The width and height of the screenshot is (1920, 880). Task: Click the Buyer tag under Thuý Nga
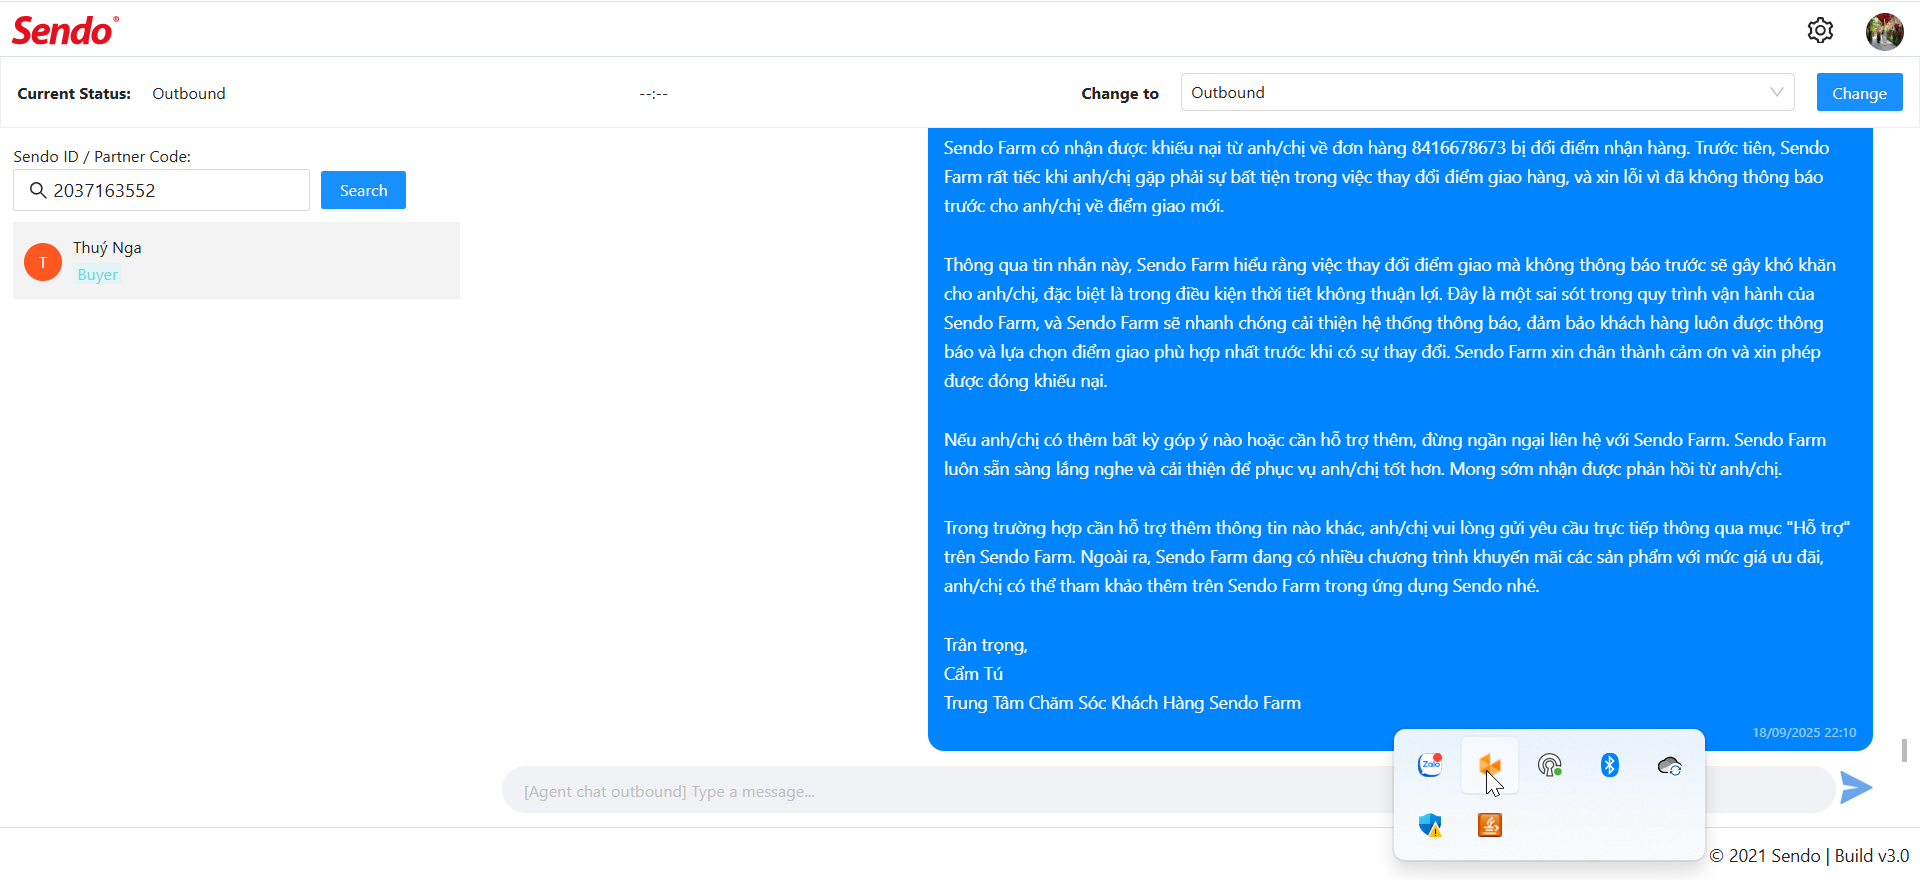coord(97,275)
